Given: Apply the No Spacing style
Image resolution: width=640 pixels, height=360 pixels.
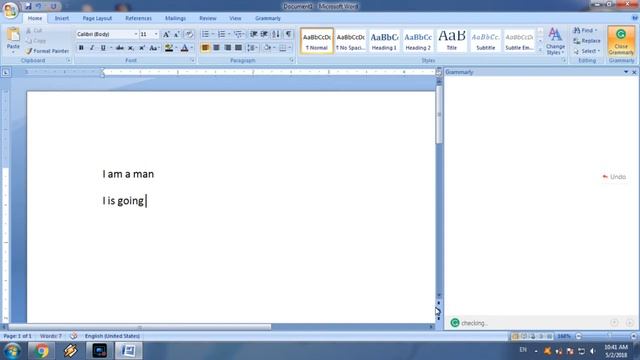Looking at the screenshot, I should coord(350,40).
